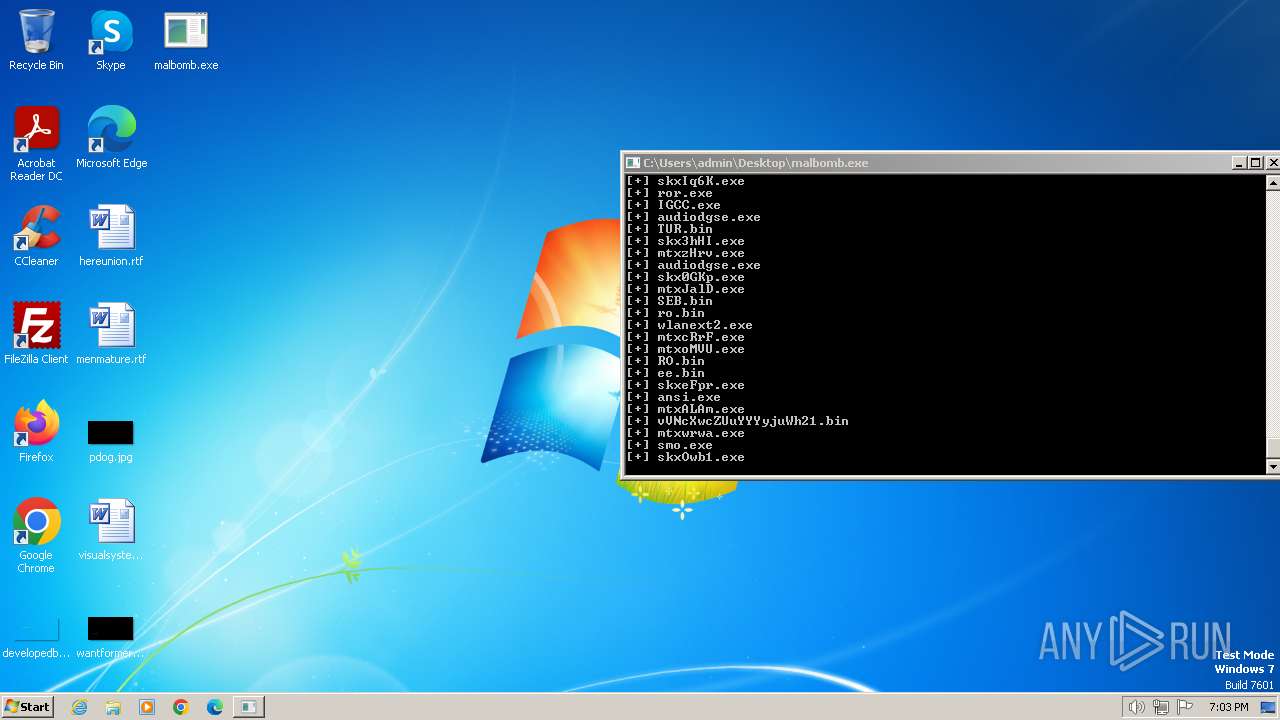Click the console title bar text
The width and height of the screenshot is (1280, 720).
[x=756, y=162]
